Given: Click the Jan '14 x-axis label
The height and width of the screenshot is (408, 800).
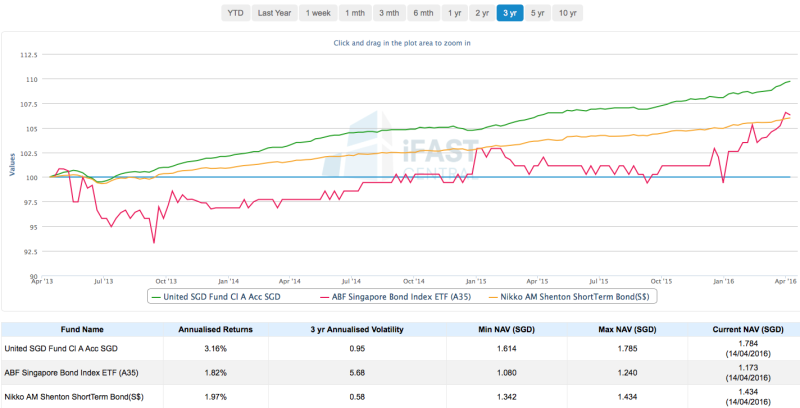Looking at the screenshot, I should tap(228, 280).
